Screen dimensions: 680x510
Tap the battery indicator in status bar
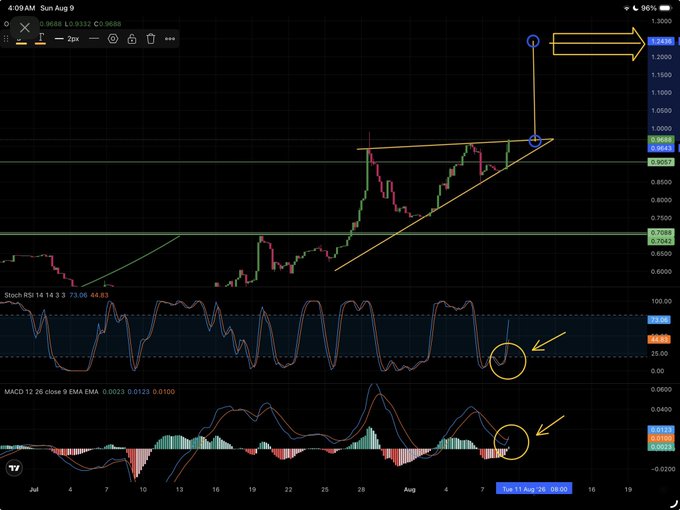[x=664, y=8]
